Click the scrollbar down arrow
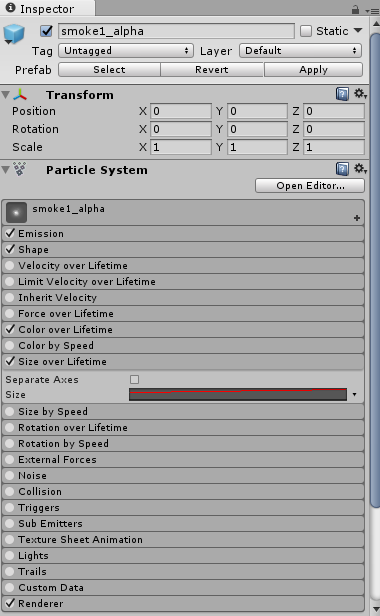The width and height of the screenshot is (380, 616). [375, 610]
